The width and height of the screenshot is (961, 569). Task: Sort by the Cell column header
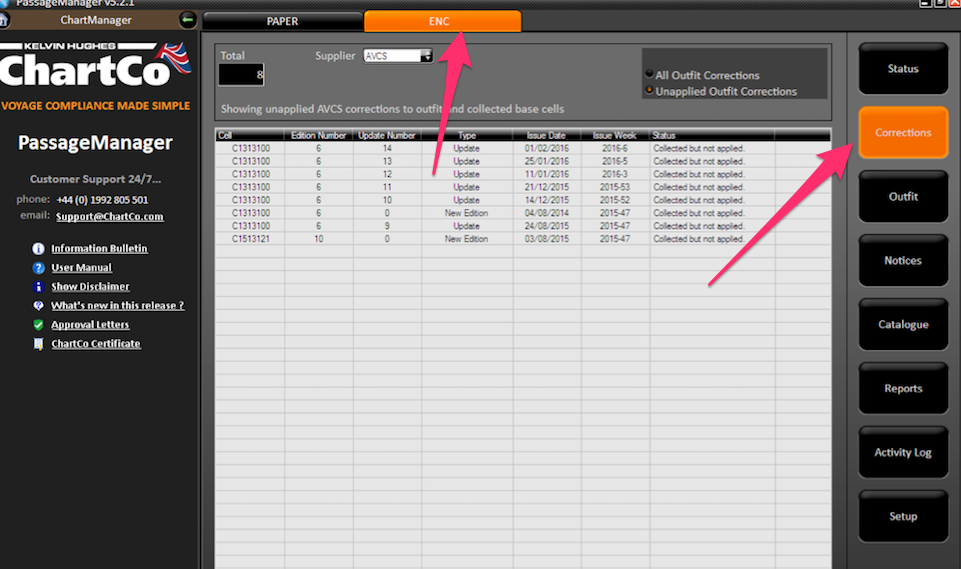click(x=250, y=136)
